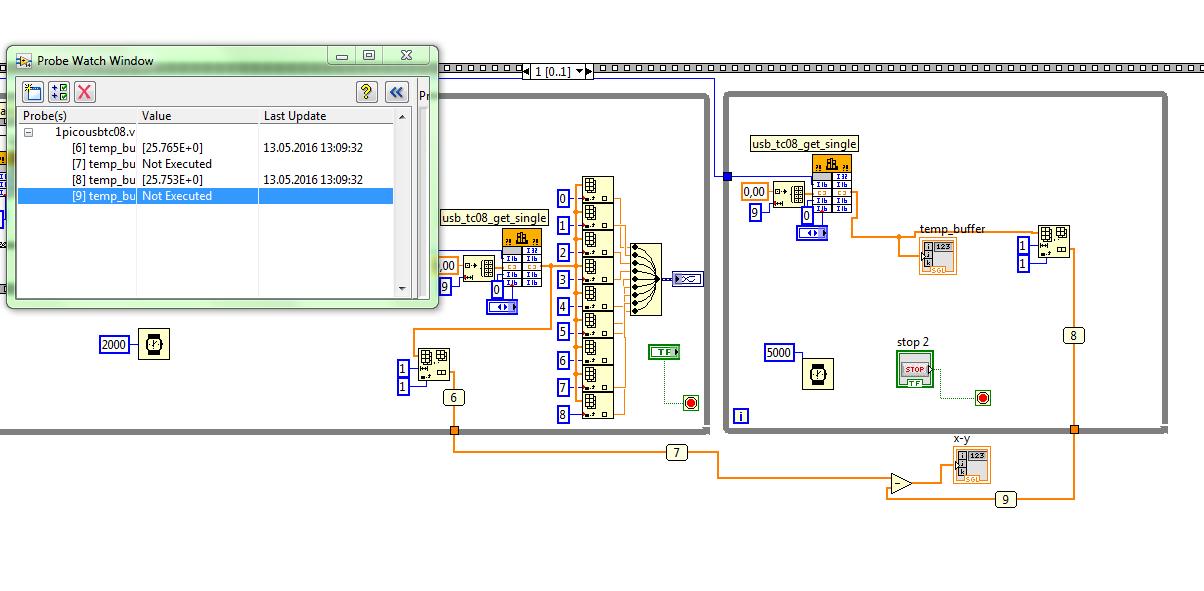The width and height of the screenshot is (1204, 591).
Task: Click probe marker 8 on wire
Action: (1074, 335)
